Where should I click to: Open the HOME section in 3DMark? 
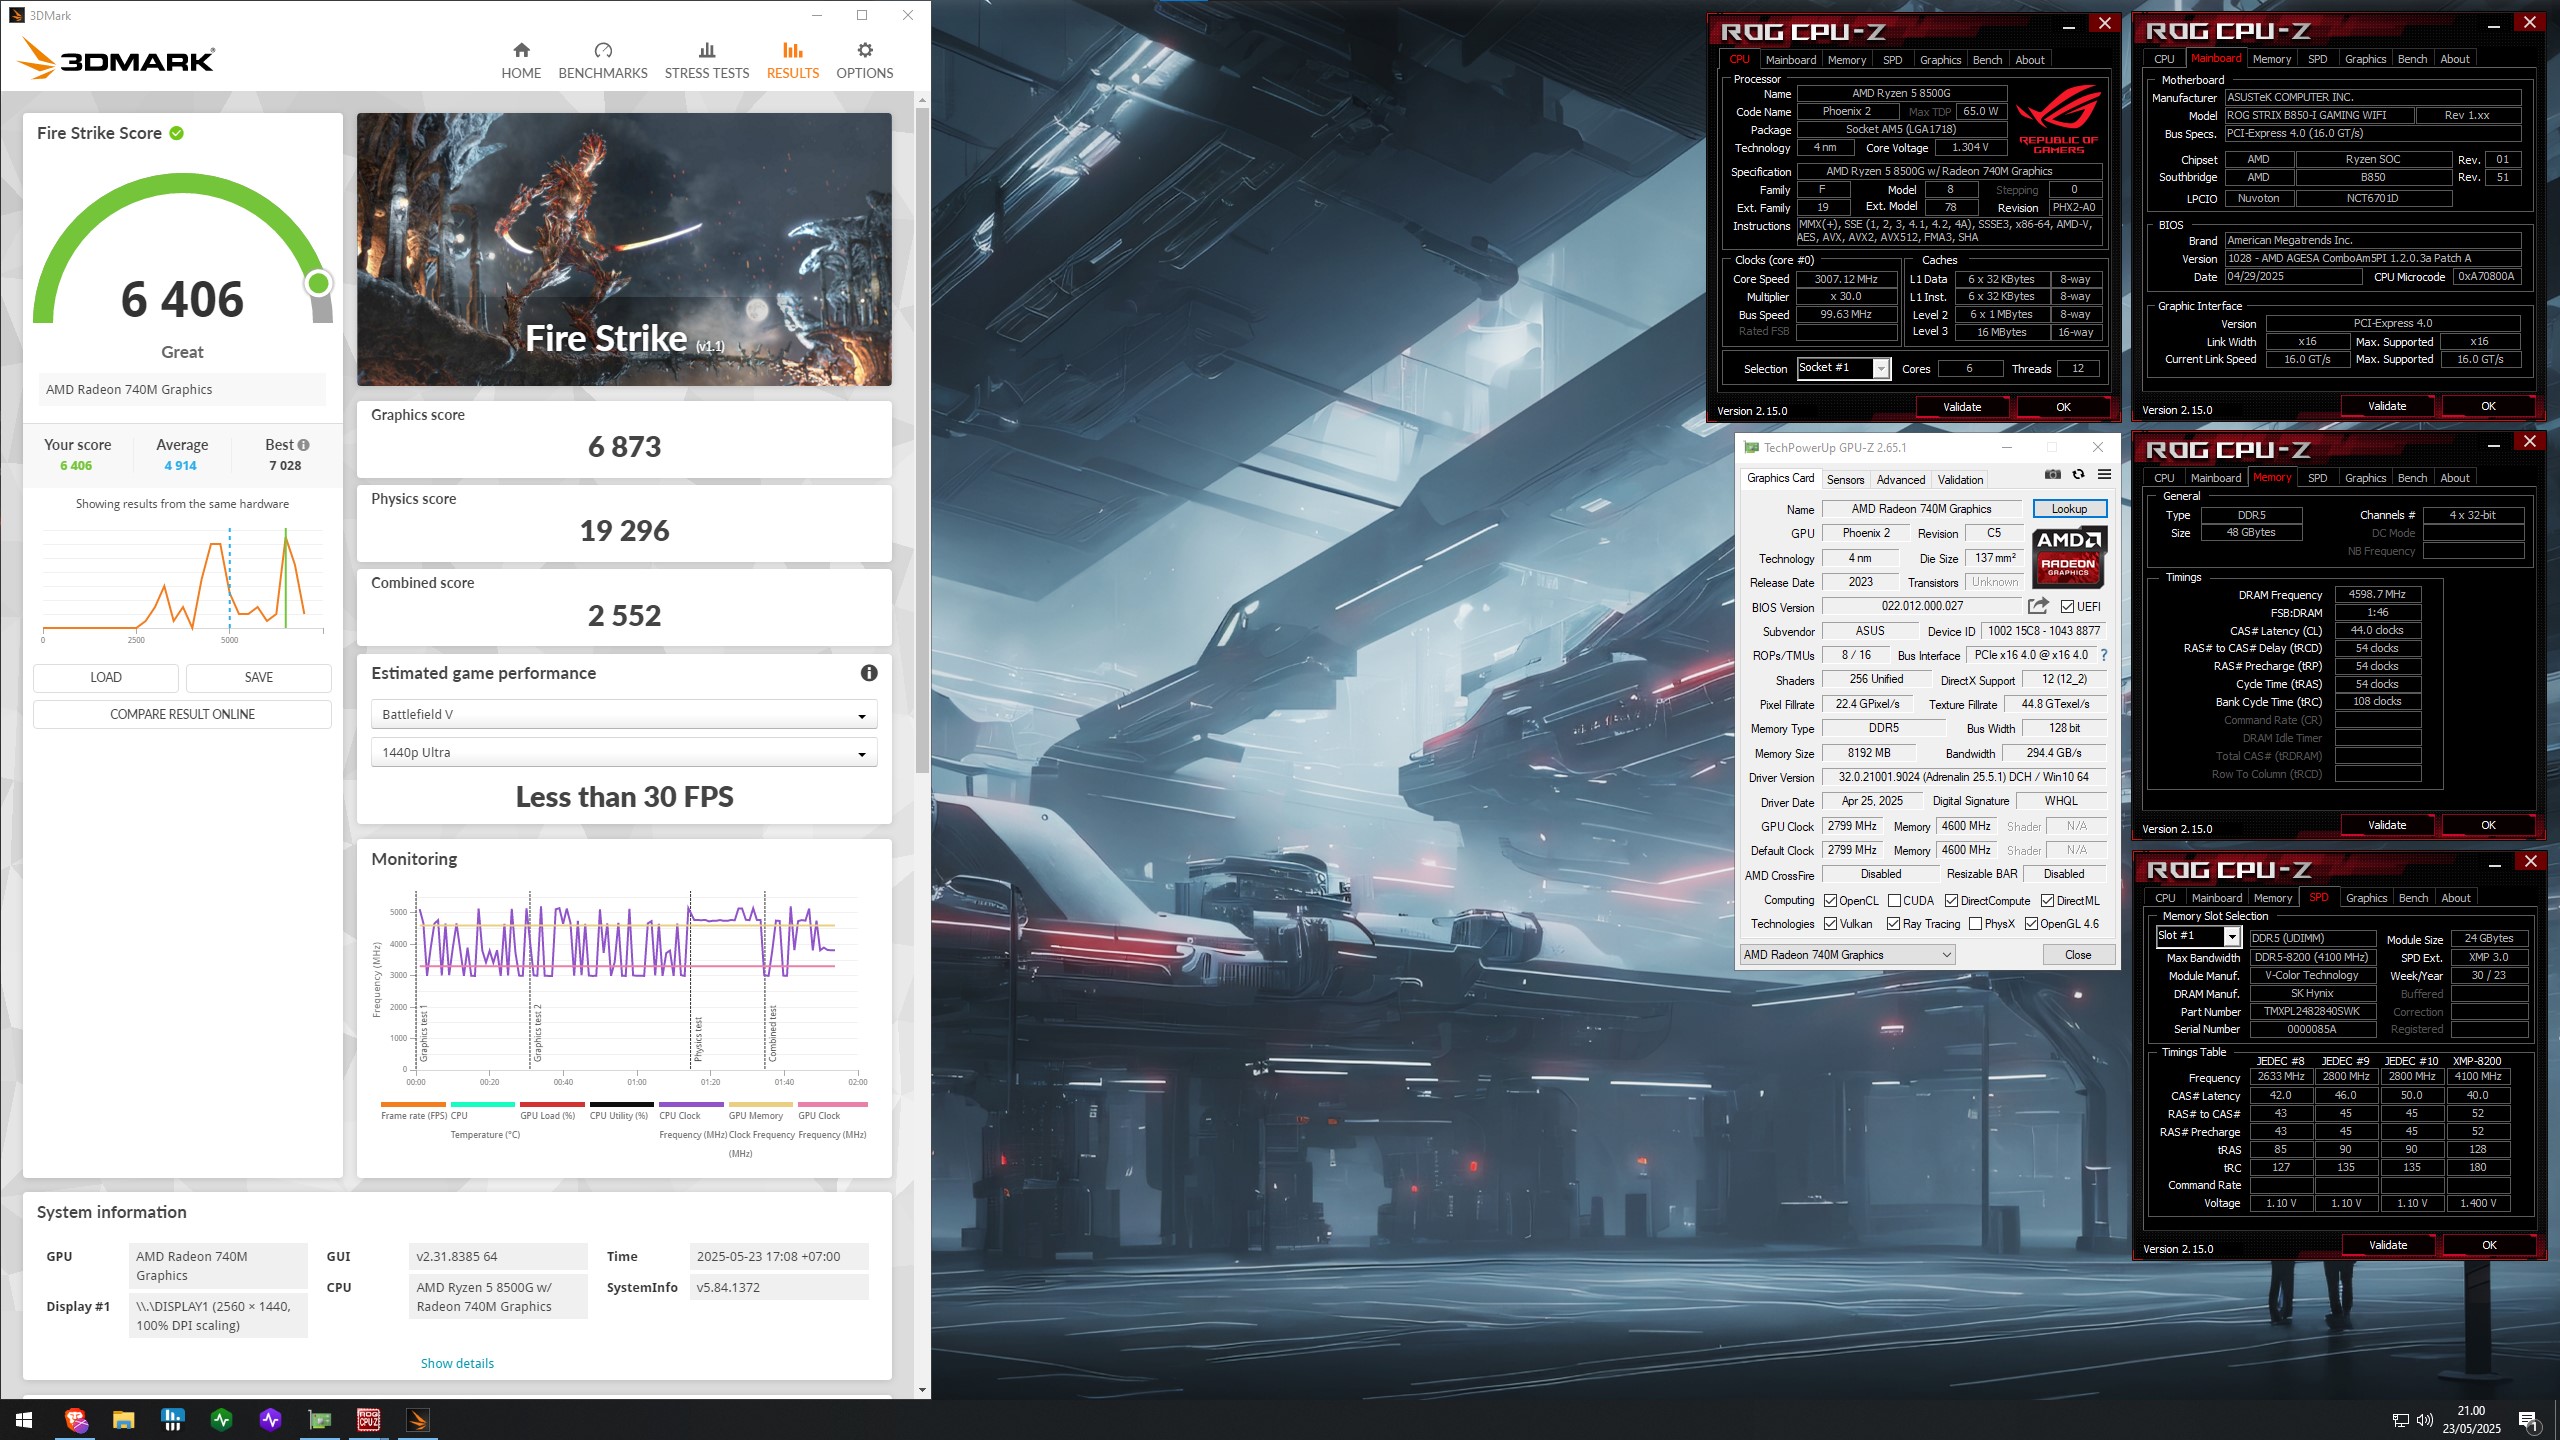521,61
